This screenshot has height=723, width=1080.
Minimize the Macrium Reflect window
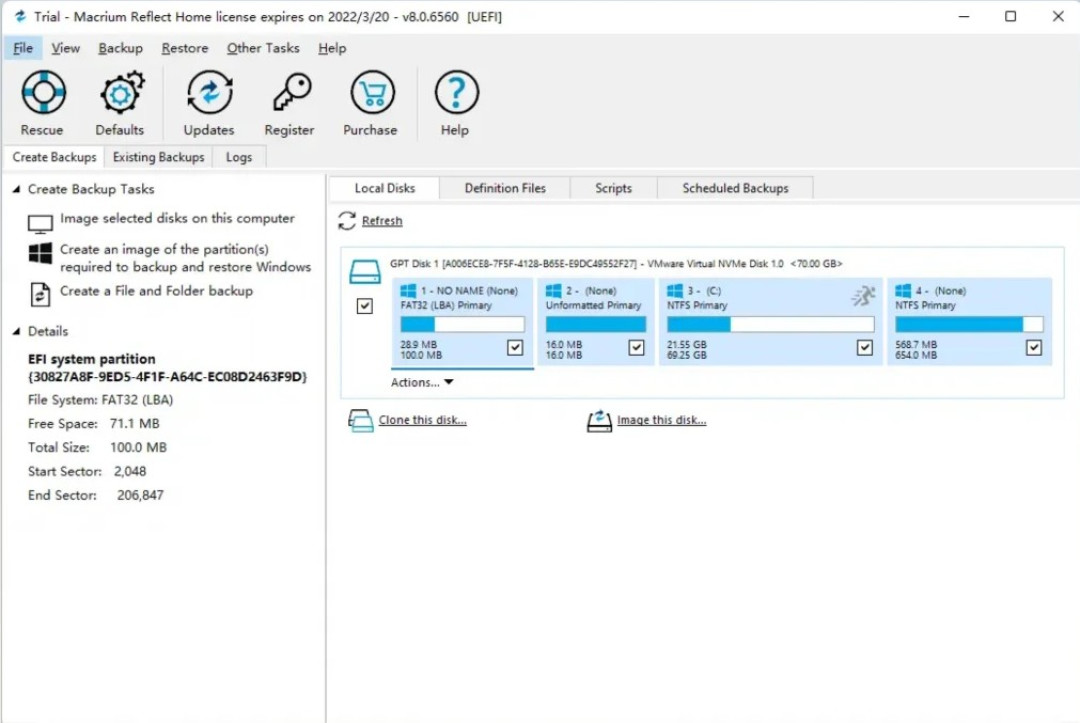click(x=964, y=17)
